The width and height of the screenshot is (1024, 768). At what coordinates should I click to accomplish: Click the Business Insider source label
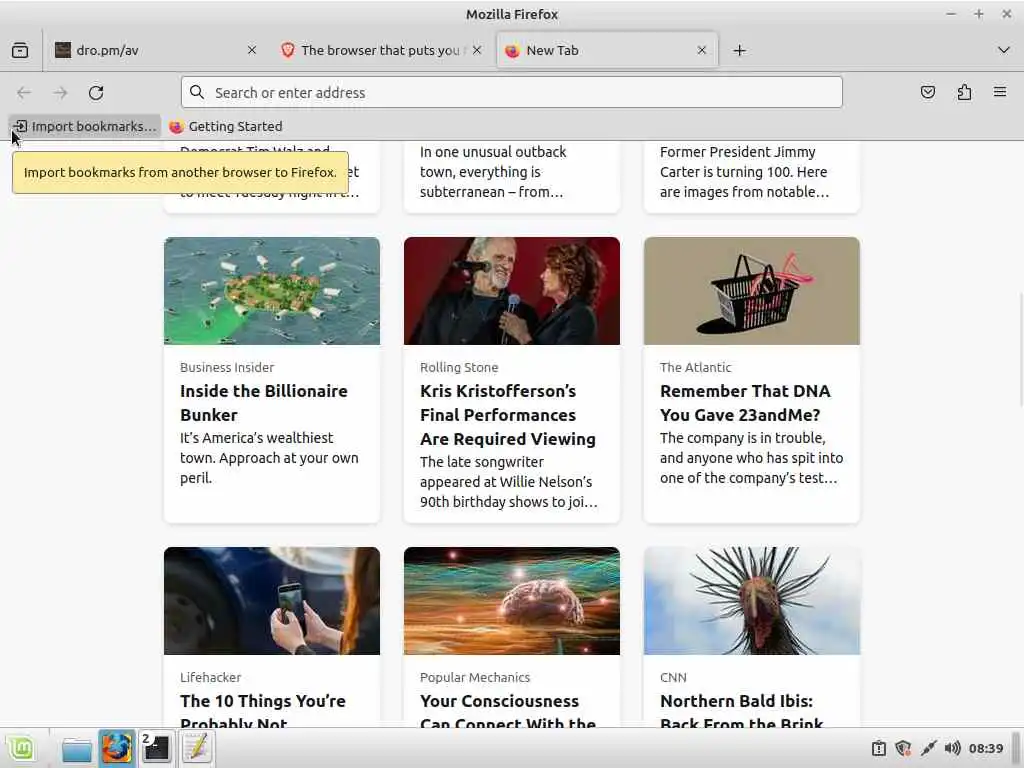pos(227,367)
